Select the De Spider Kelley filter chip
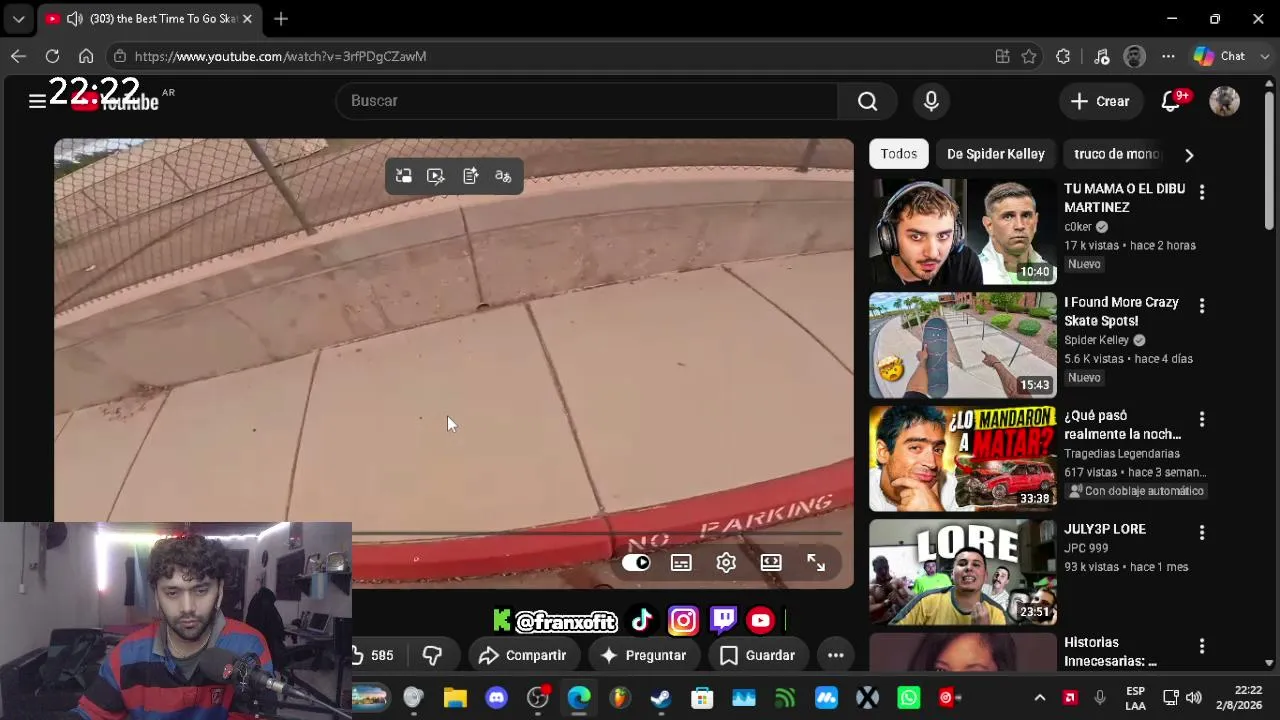The height and width of the screenshot is (720, 1280). (x=995, y=154)
